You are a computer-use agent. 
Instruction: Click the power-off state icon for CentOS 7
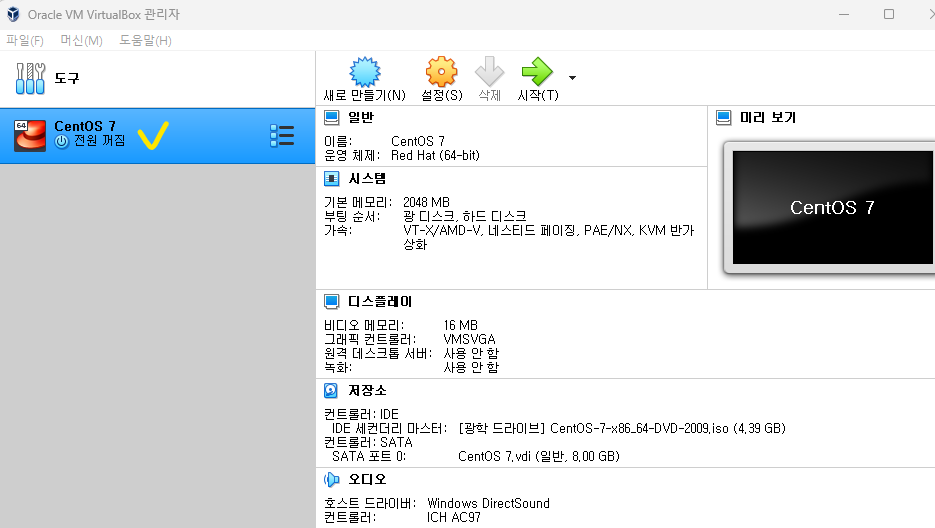point(62,141)
